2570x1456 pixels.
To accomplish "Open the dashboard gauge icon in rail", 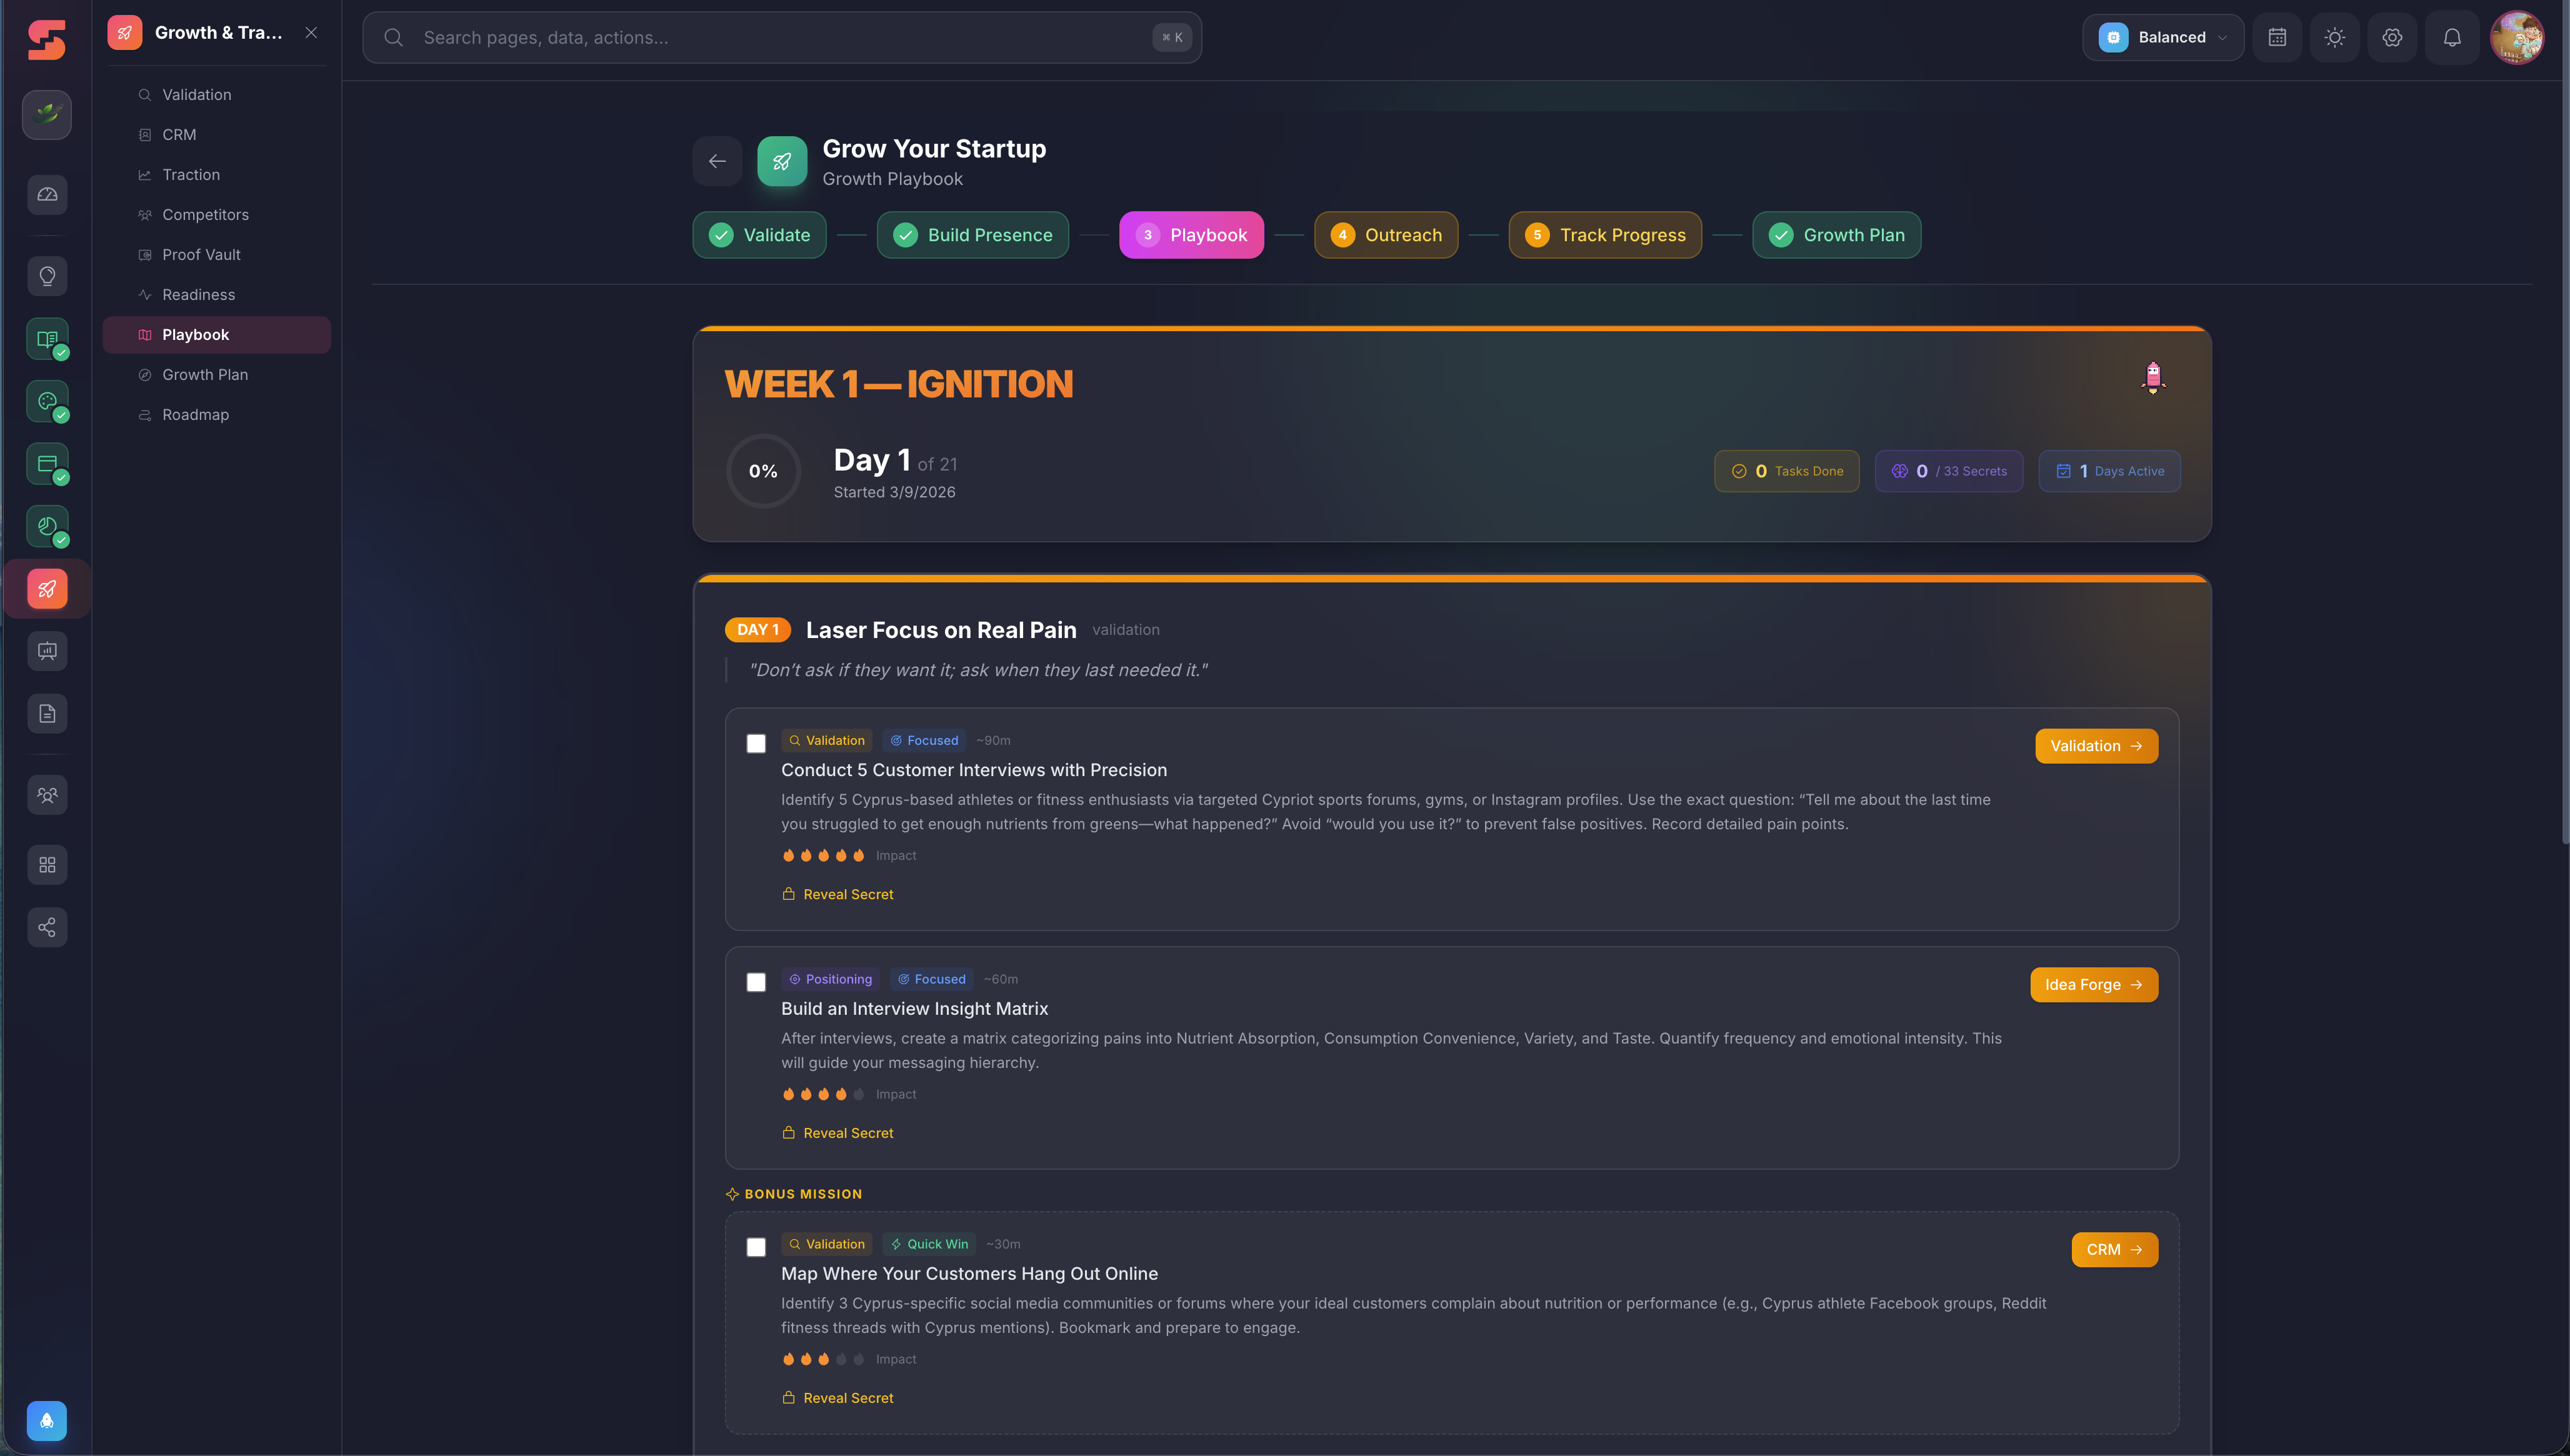I will click(x=47, y=194).
